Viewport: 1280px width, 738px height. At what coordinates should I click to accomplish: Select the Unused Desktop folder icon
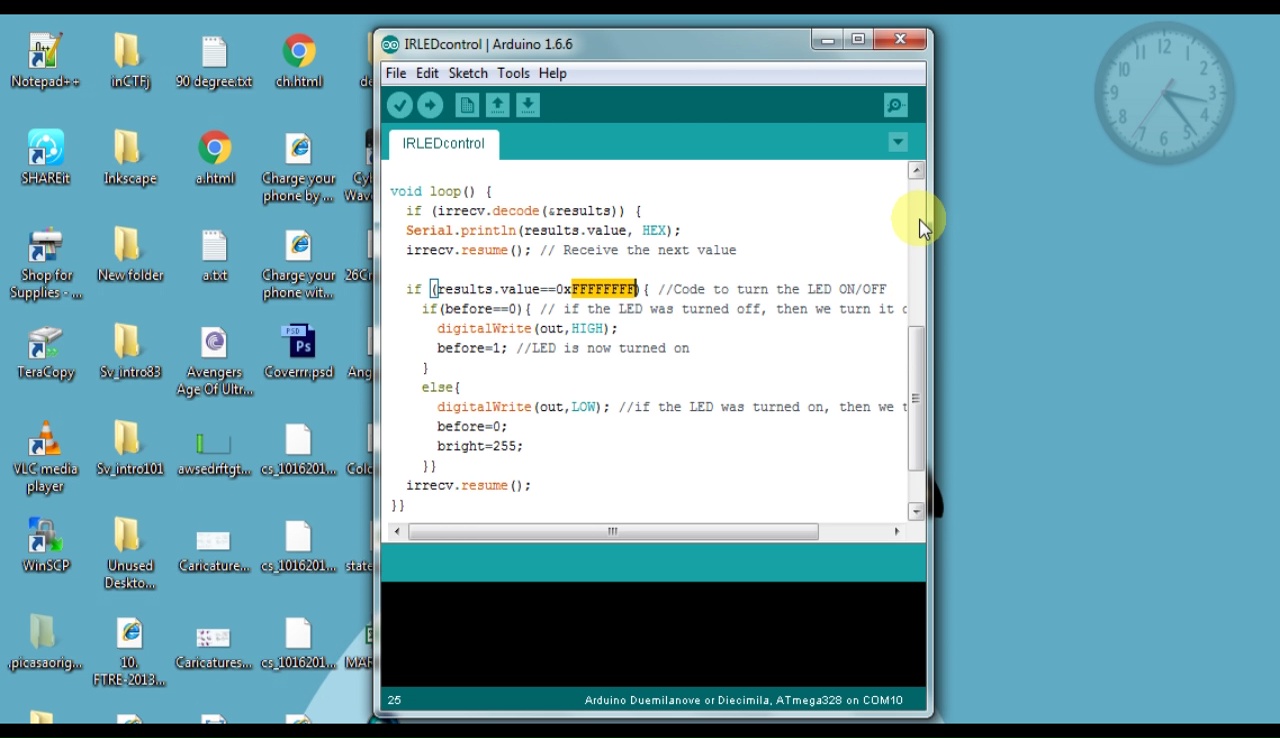(x=130, y=554)
